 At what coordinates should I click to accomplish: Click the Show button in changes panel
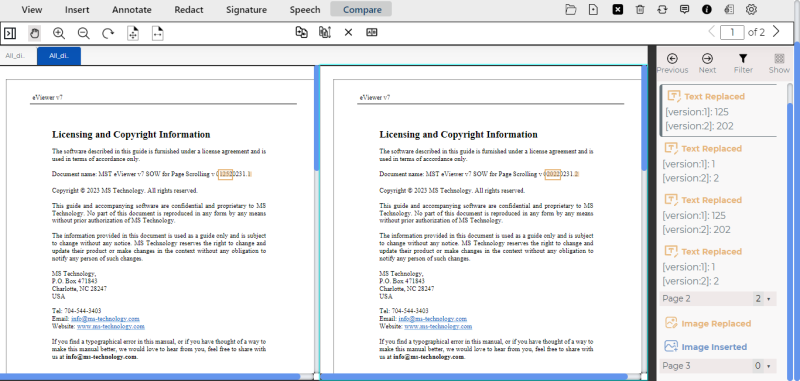click(x=779, y=64)
